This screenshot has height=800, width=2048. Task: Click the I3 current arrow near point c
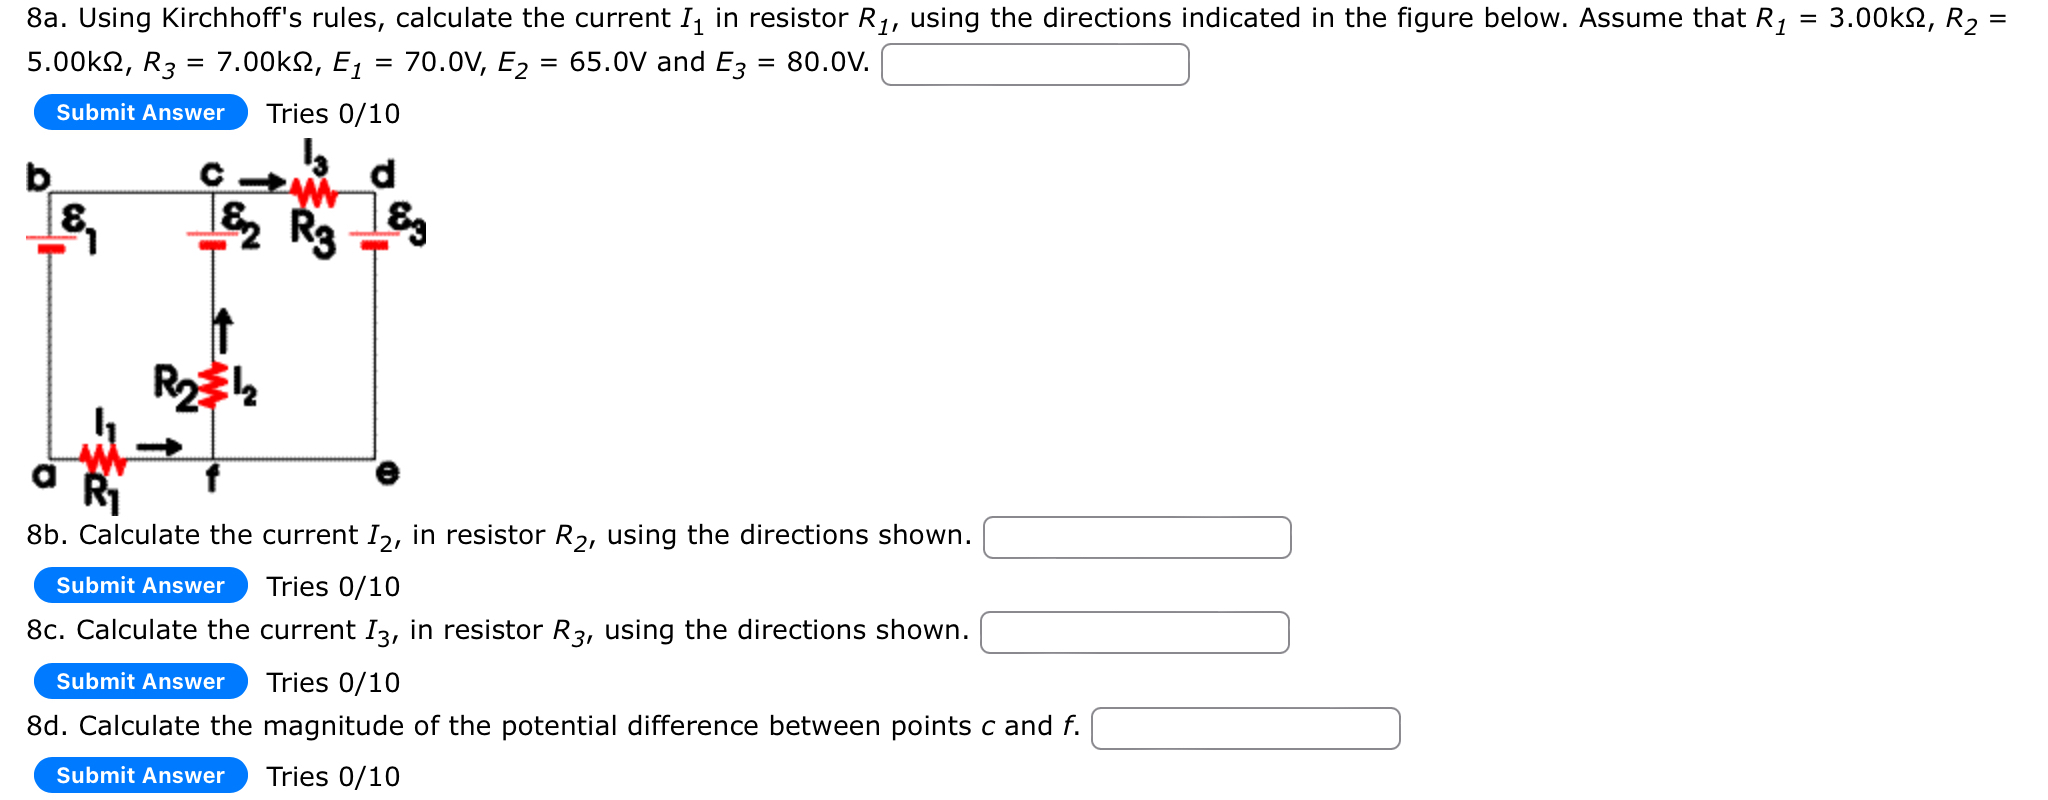(262, 181)
